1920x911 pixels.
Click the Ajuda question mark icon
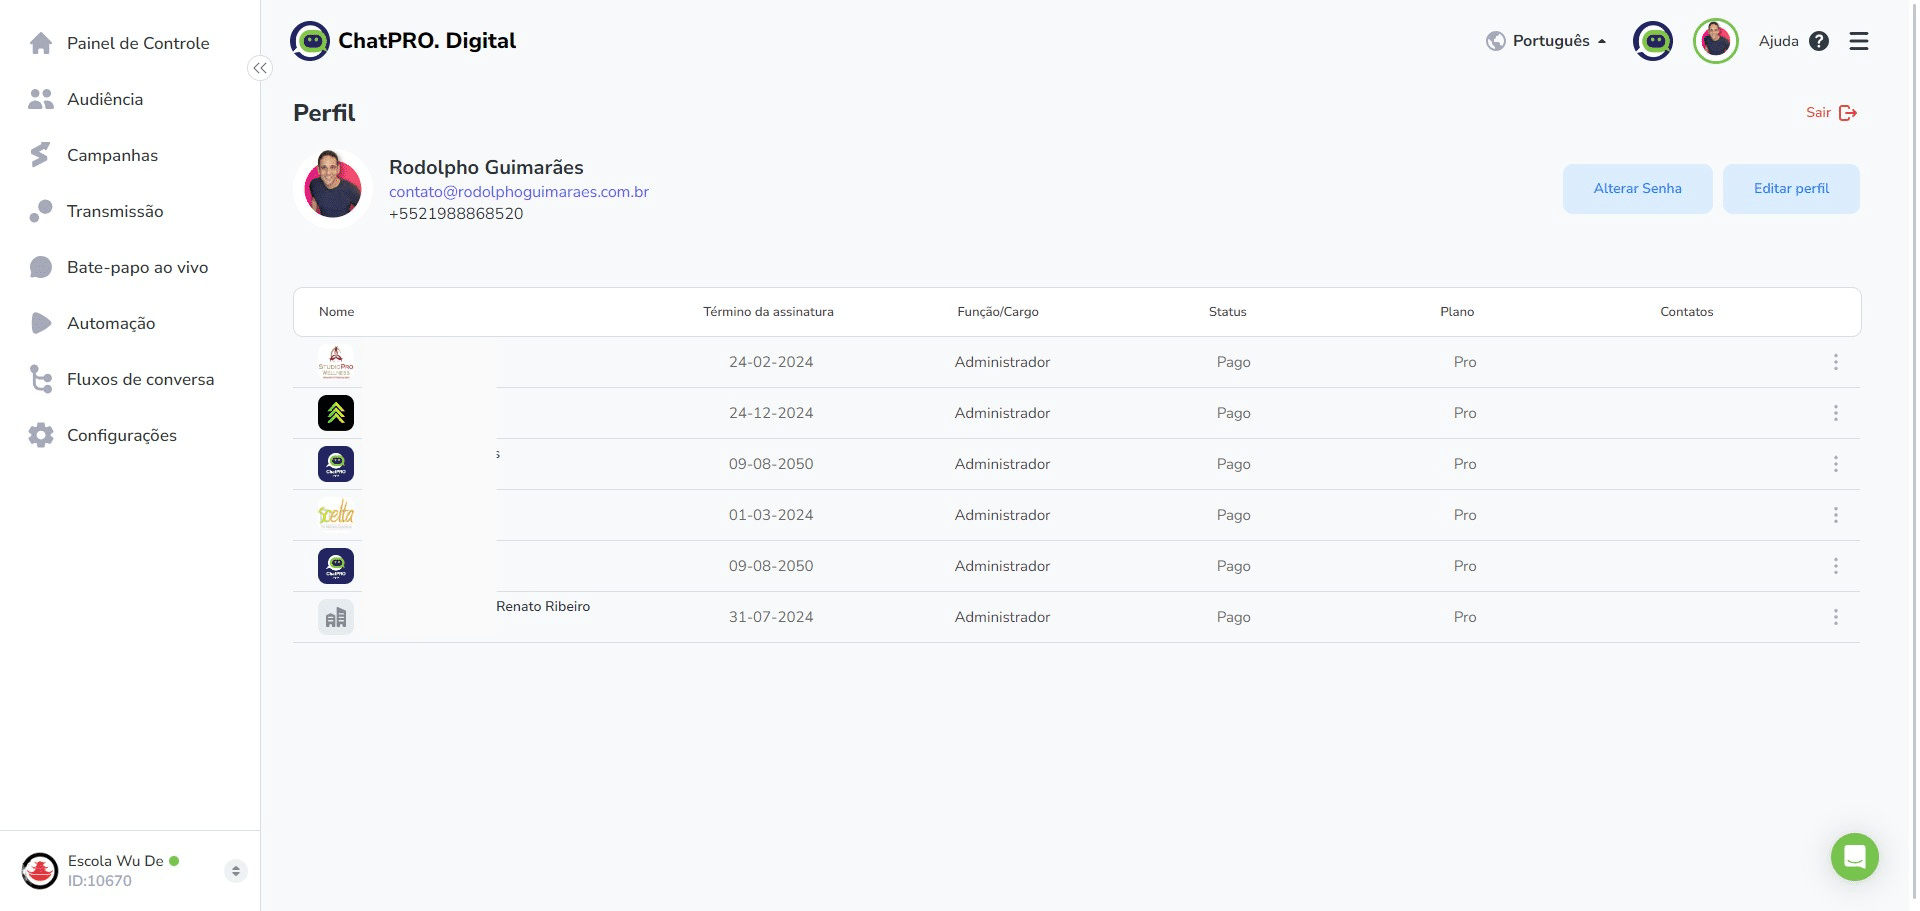[x=1819, y=41]
